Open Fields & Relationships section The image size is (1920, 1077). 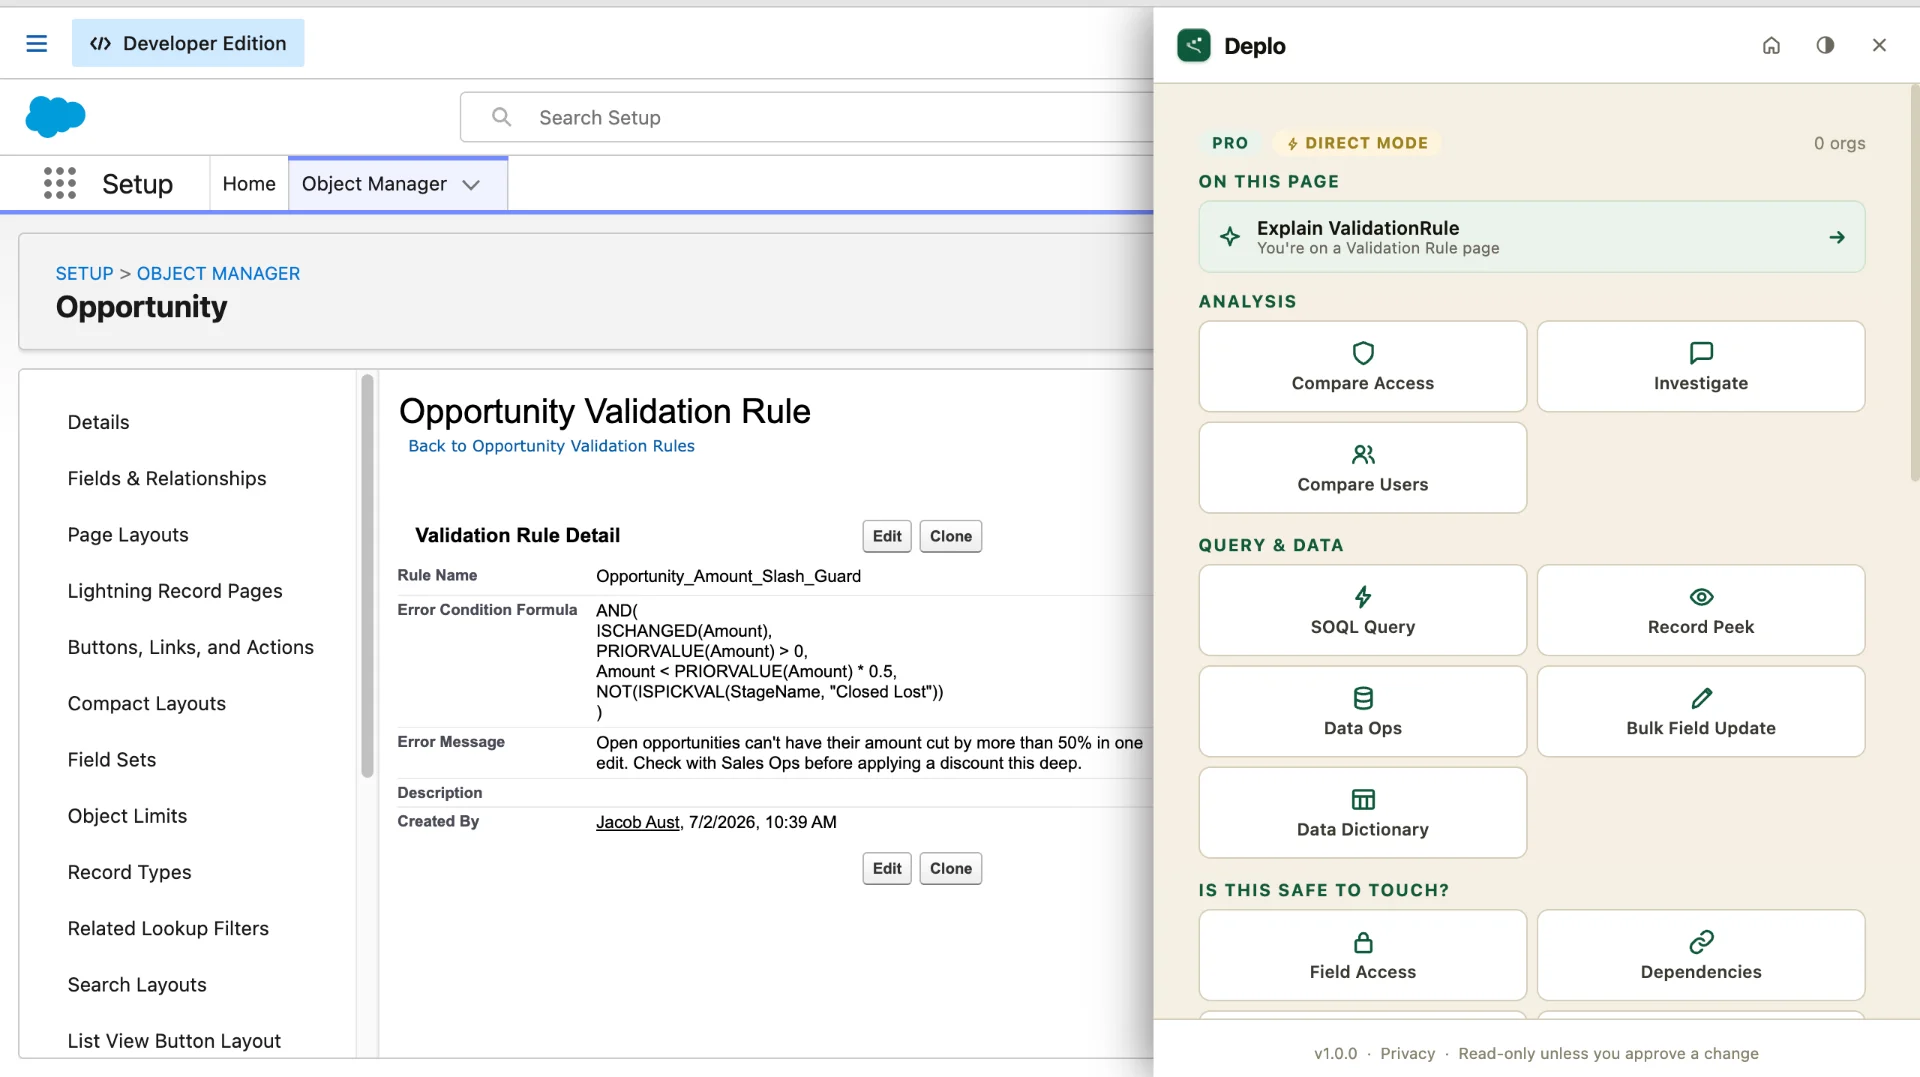167,478
